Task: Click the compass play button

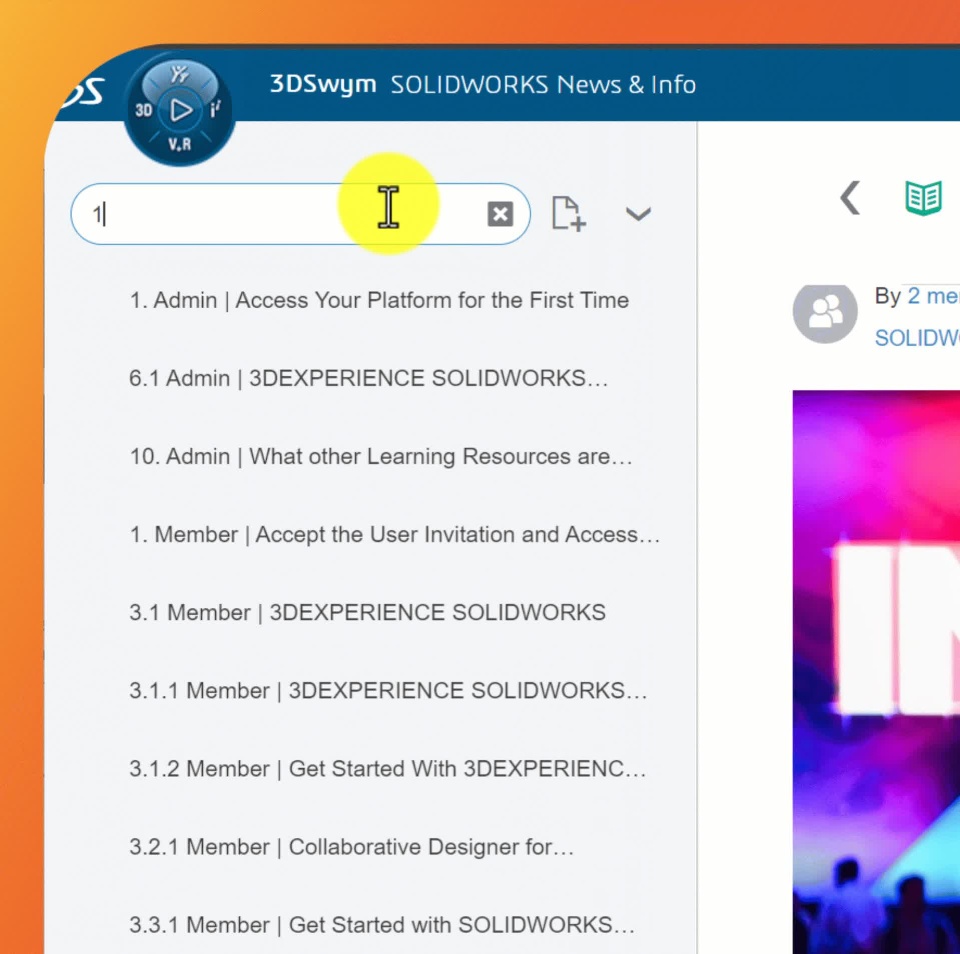Action: tap(180, 111)
